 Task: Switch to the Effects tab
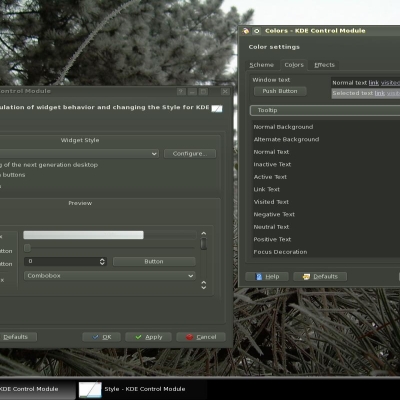(324, 65)
